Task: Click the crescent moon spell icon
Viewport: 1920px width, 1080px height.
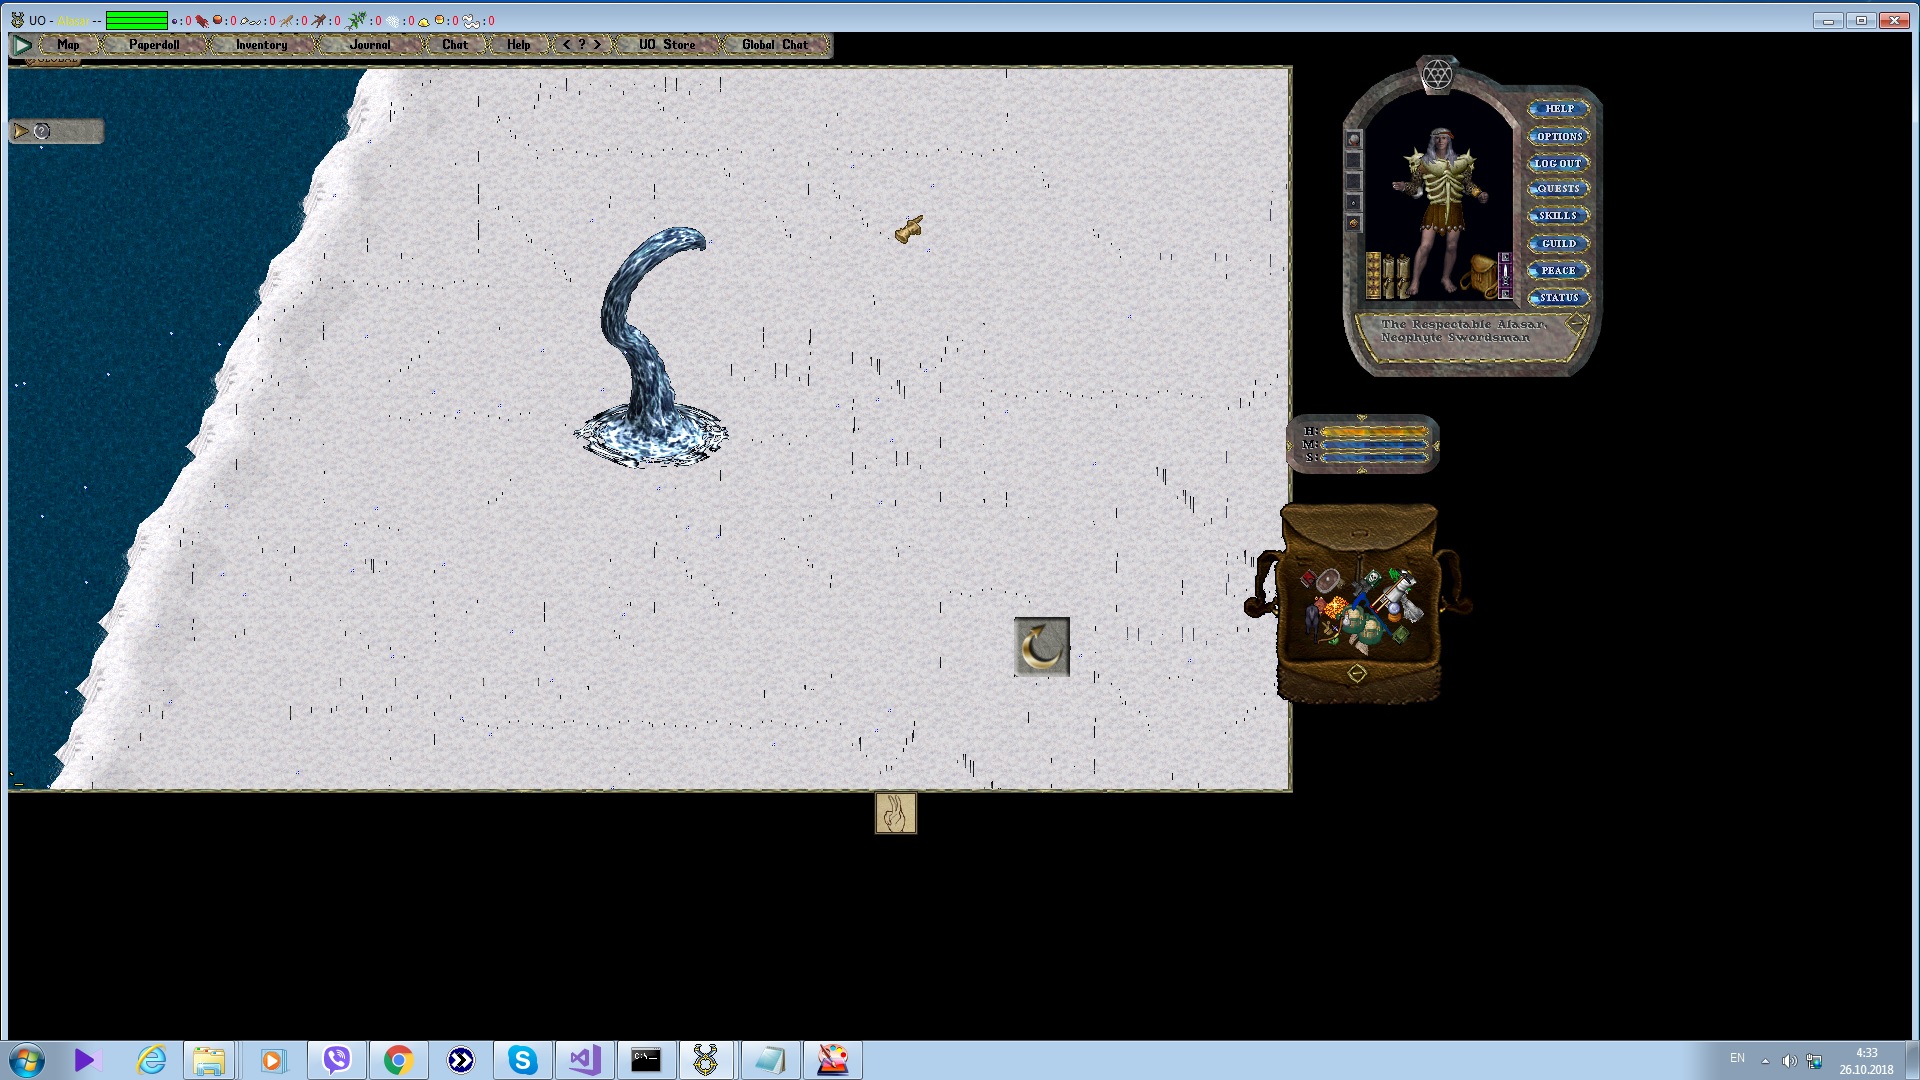Action: tap(1042, 647)
